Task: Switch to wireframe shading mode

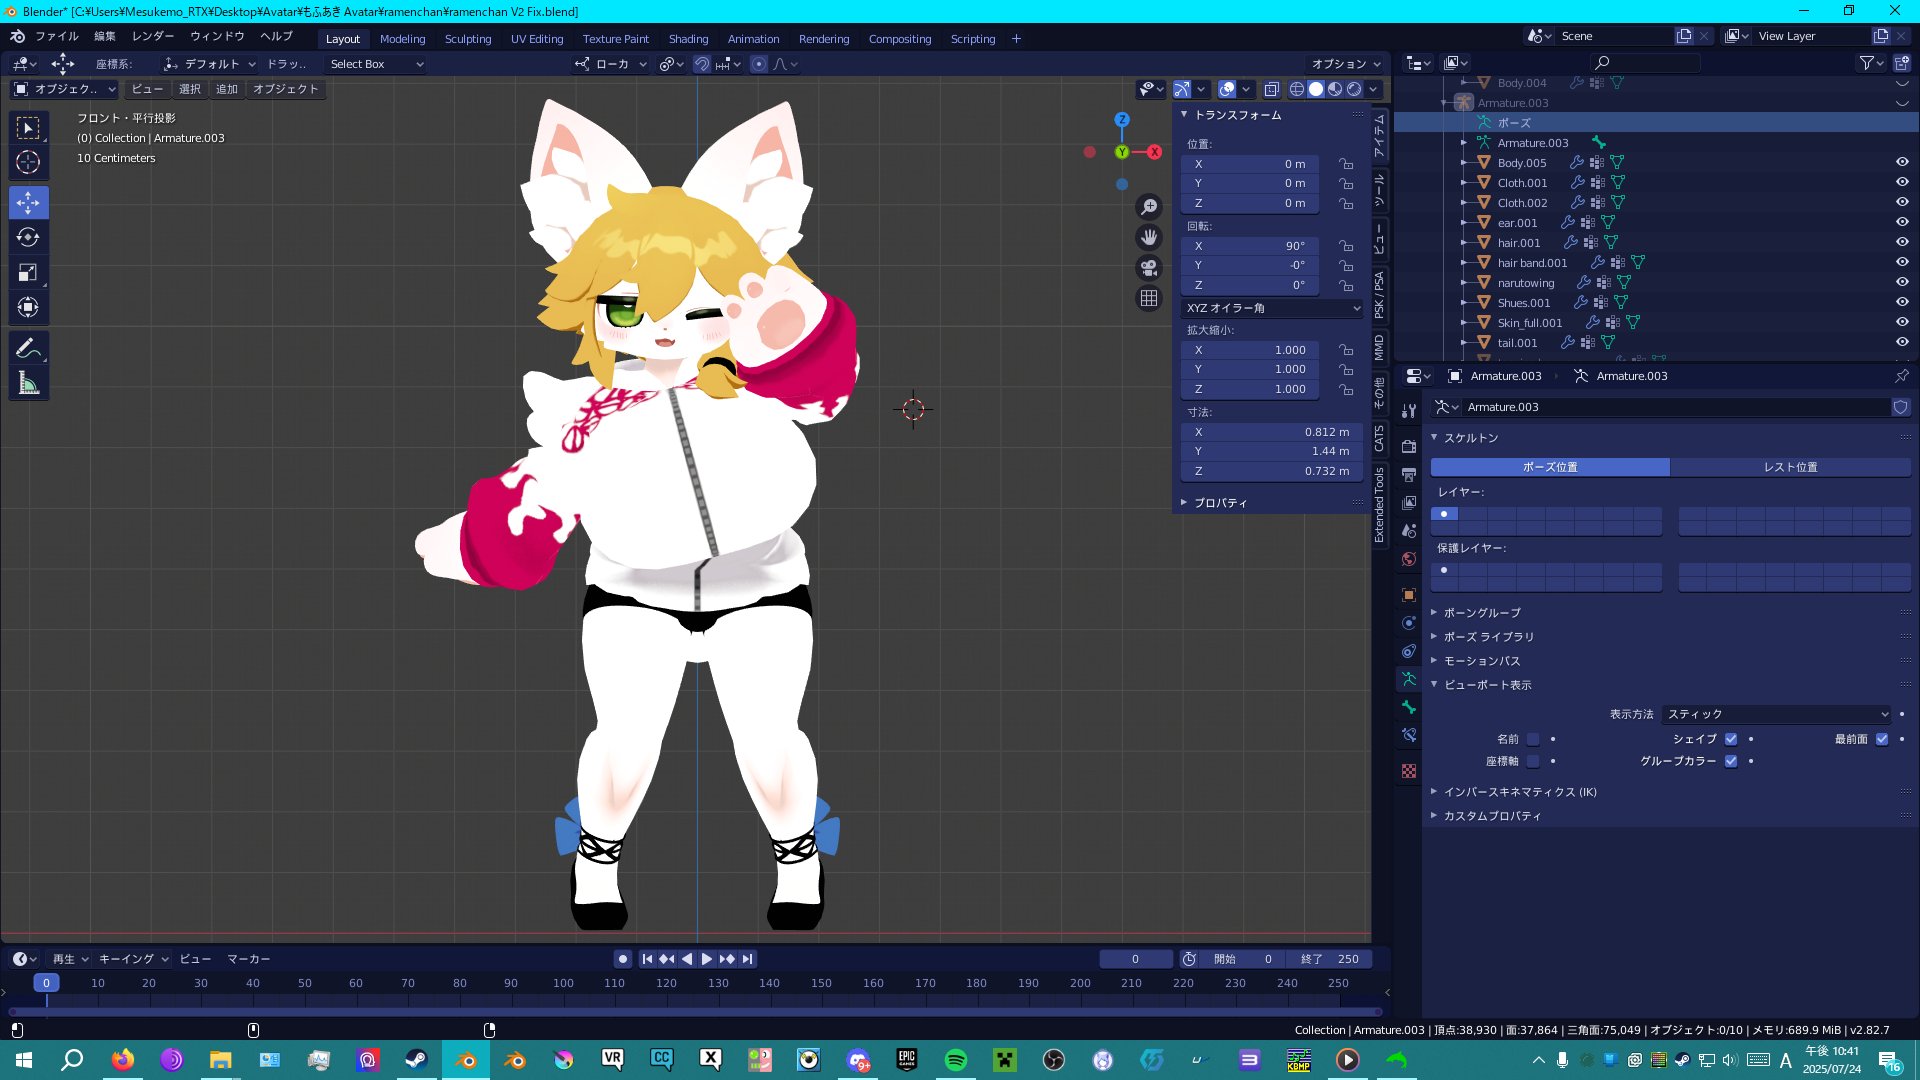Action: coord(1297,89)
